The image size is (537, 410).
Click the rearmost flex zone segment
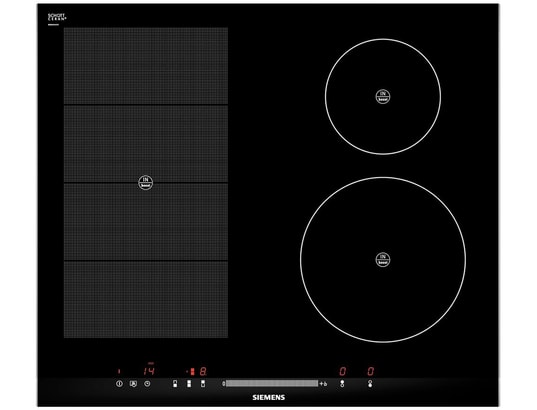tap(146, 66)
